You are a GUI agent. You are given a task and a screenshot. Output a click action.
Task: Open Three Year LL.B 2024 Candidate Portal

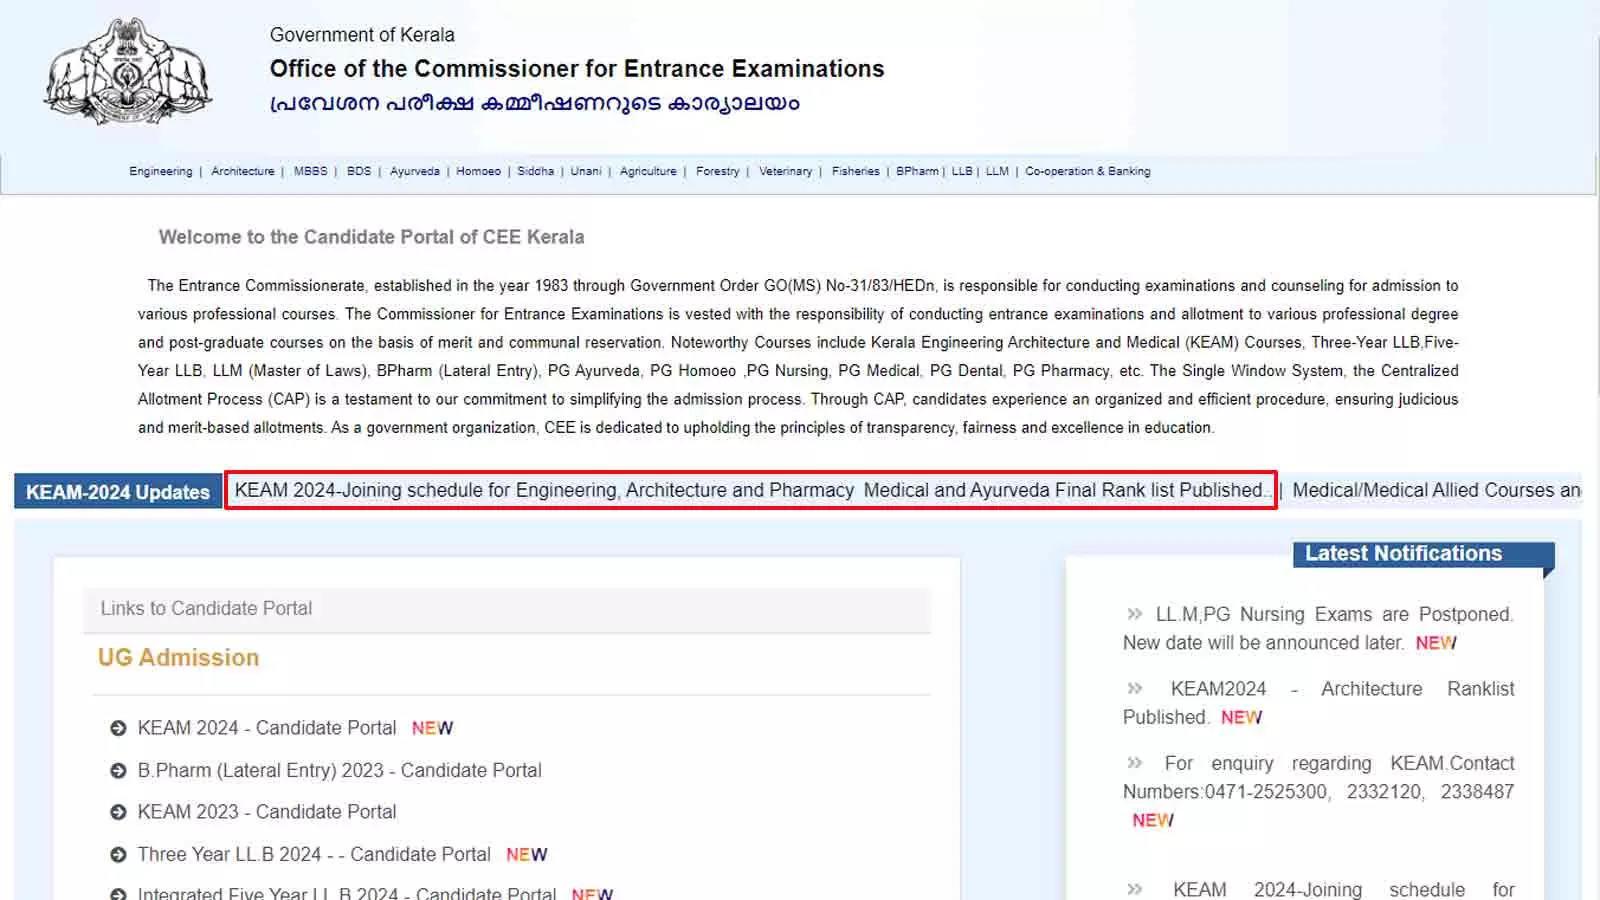pos(314,855)
